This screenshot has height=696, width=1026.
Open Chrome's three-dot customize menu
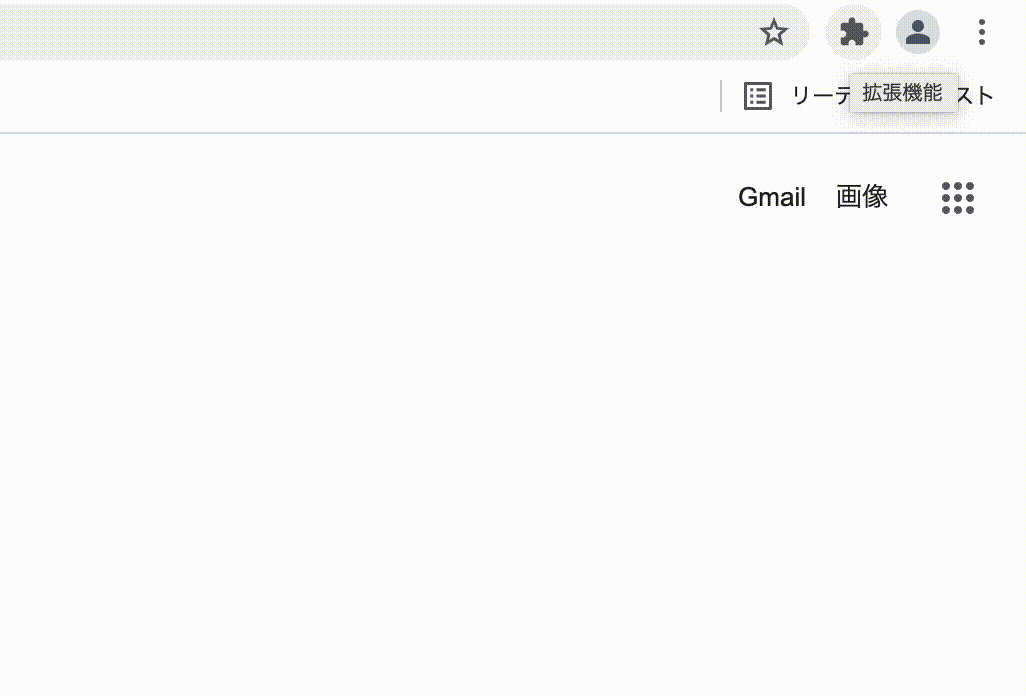tap(982, 32)
